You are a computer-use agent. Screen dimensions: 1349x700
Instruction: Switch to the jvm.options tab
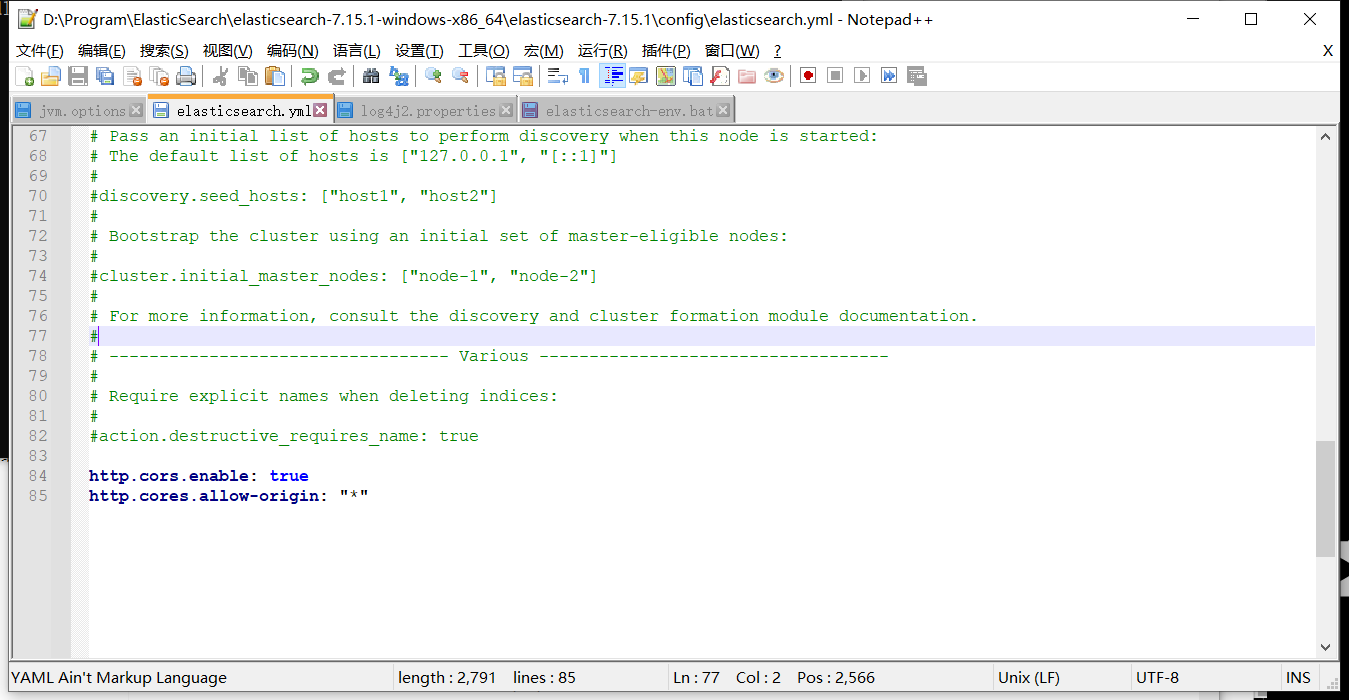click(x=82, y=111)
